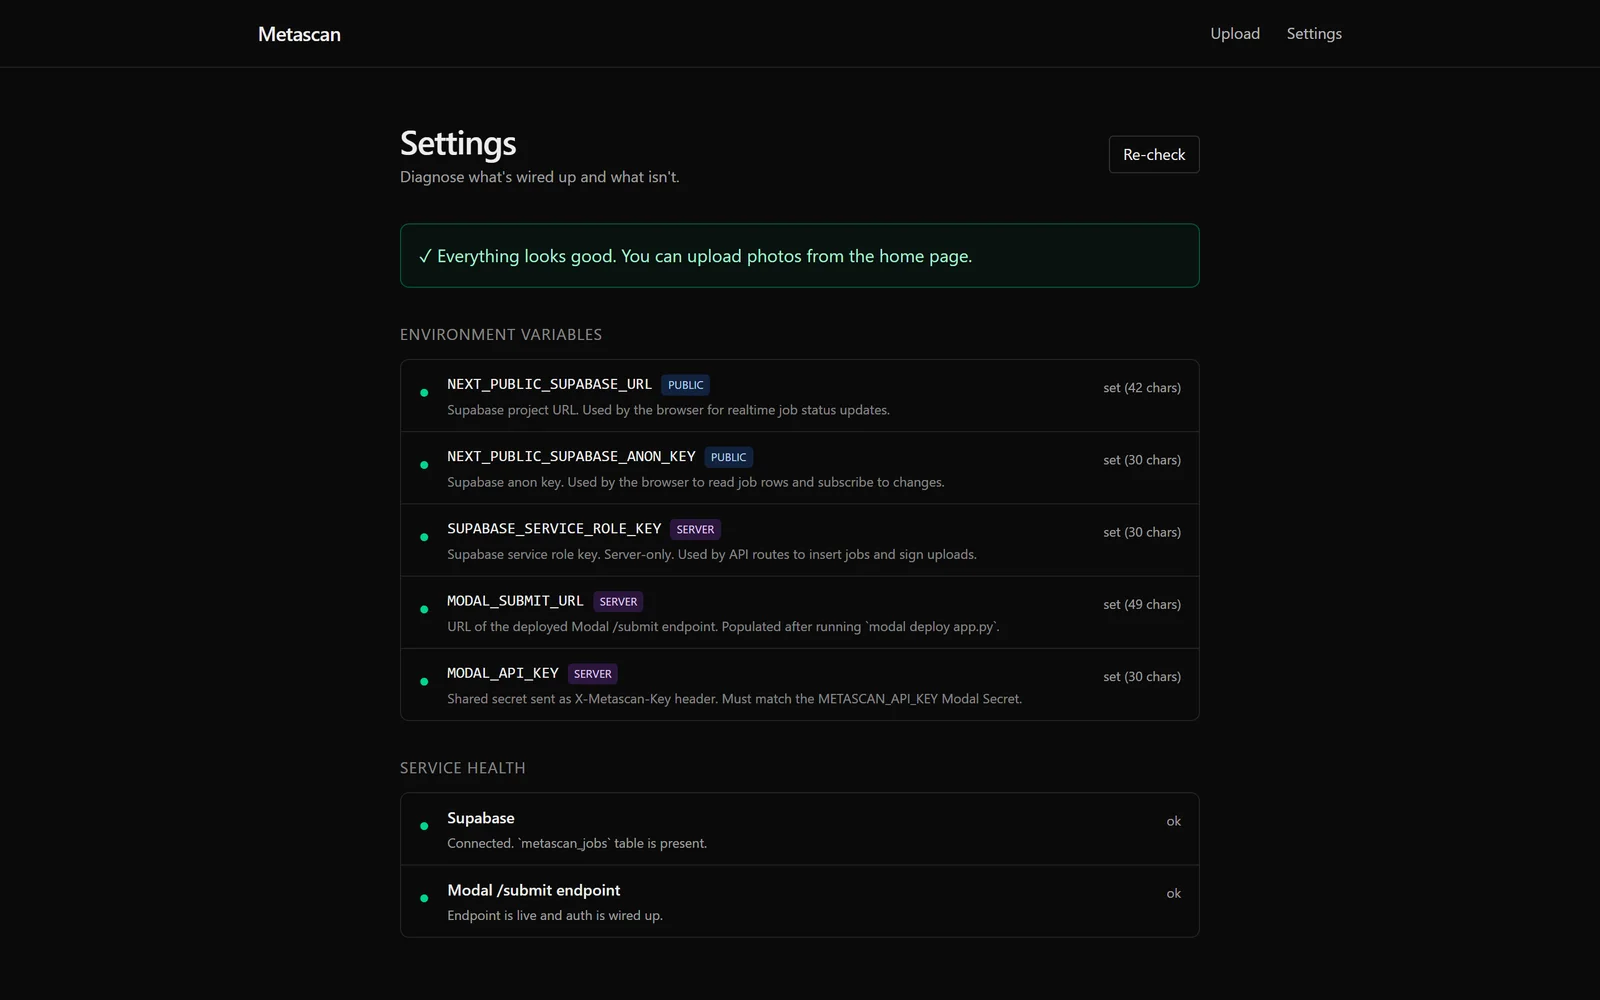This screenshot has height=1000, width=1600.
Task: Click the 'set (49 chars)' status value
Action: (x=1142, y=604)
